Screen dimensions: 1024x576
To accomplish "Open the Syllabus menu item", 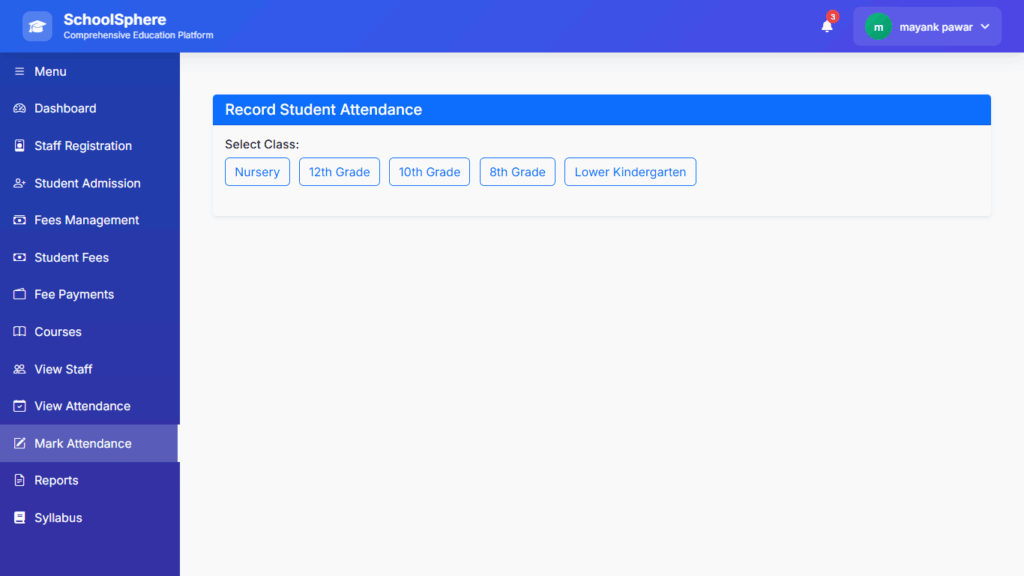I will click(x=58, y=518).
